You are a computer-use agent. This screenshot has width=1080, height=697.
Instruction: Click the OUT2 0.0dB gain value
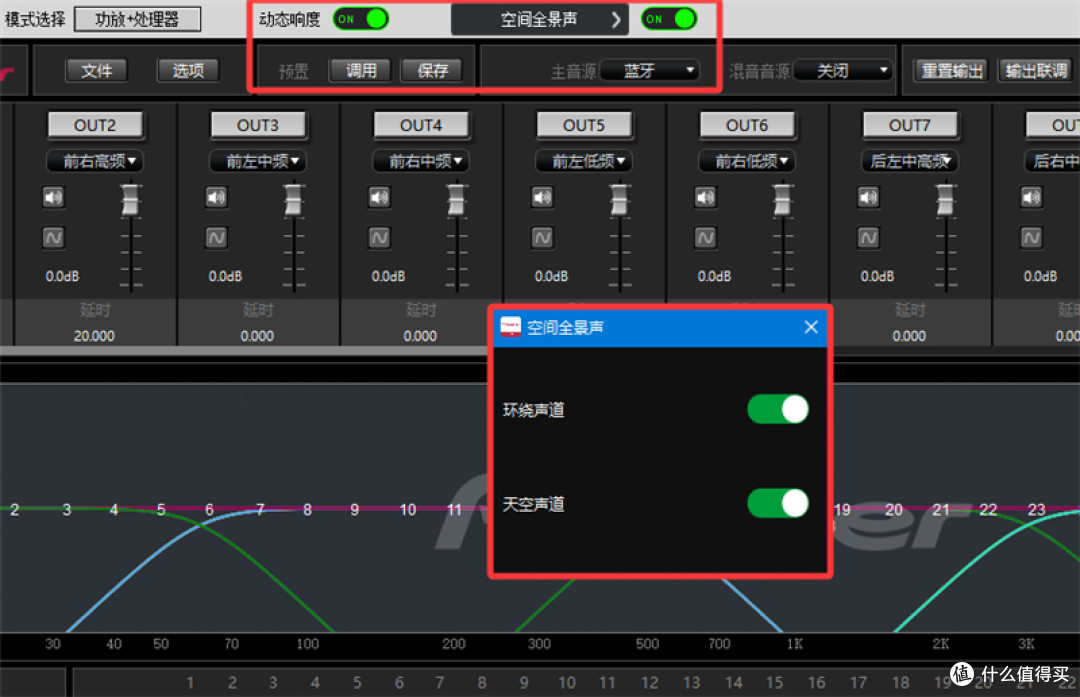tap(63, 276)
